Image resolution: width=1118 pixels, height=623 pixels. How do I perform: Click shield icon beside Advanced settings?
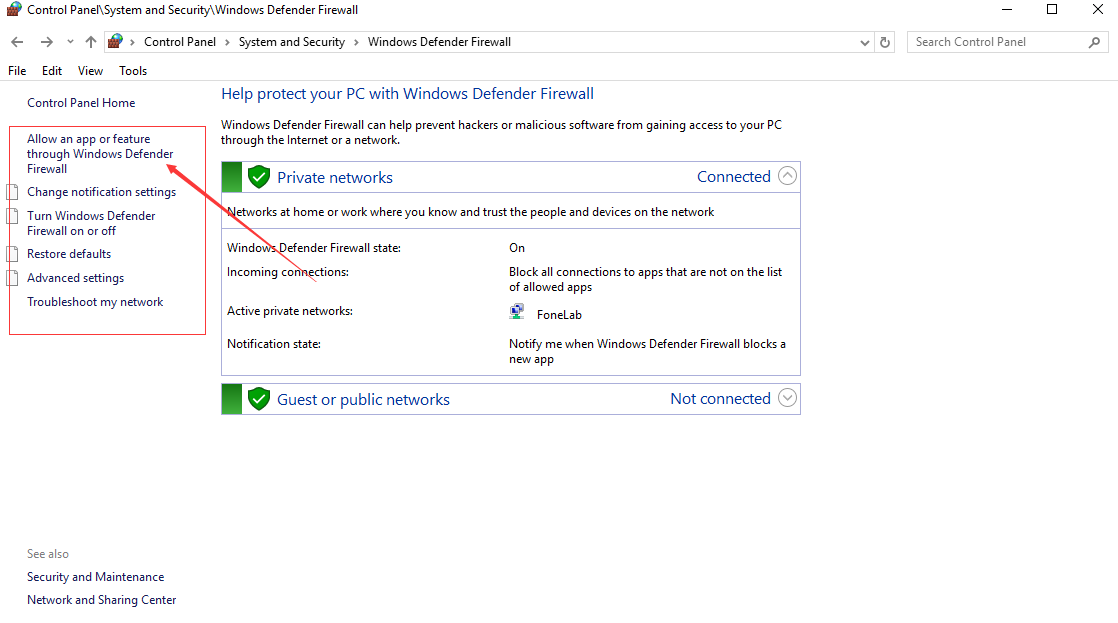[12, 278]
